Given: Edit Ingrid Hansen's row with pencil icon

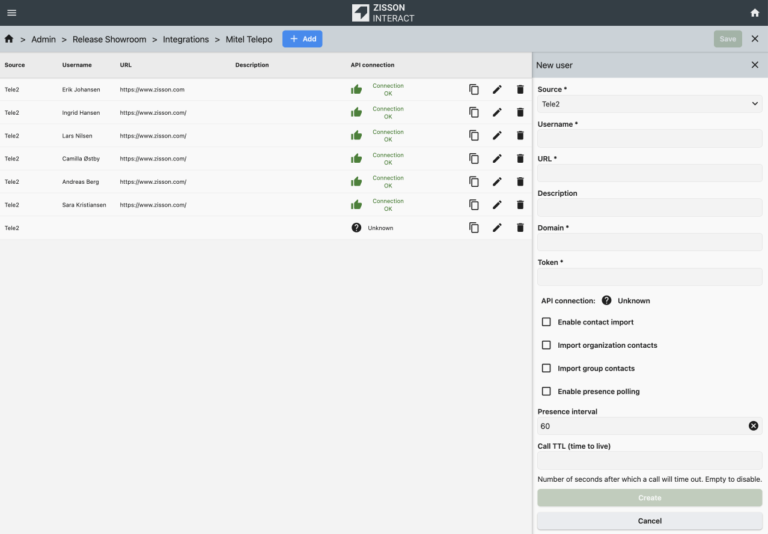Looking at the screenshot, I should [x=497, y=112].
